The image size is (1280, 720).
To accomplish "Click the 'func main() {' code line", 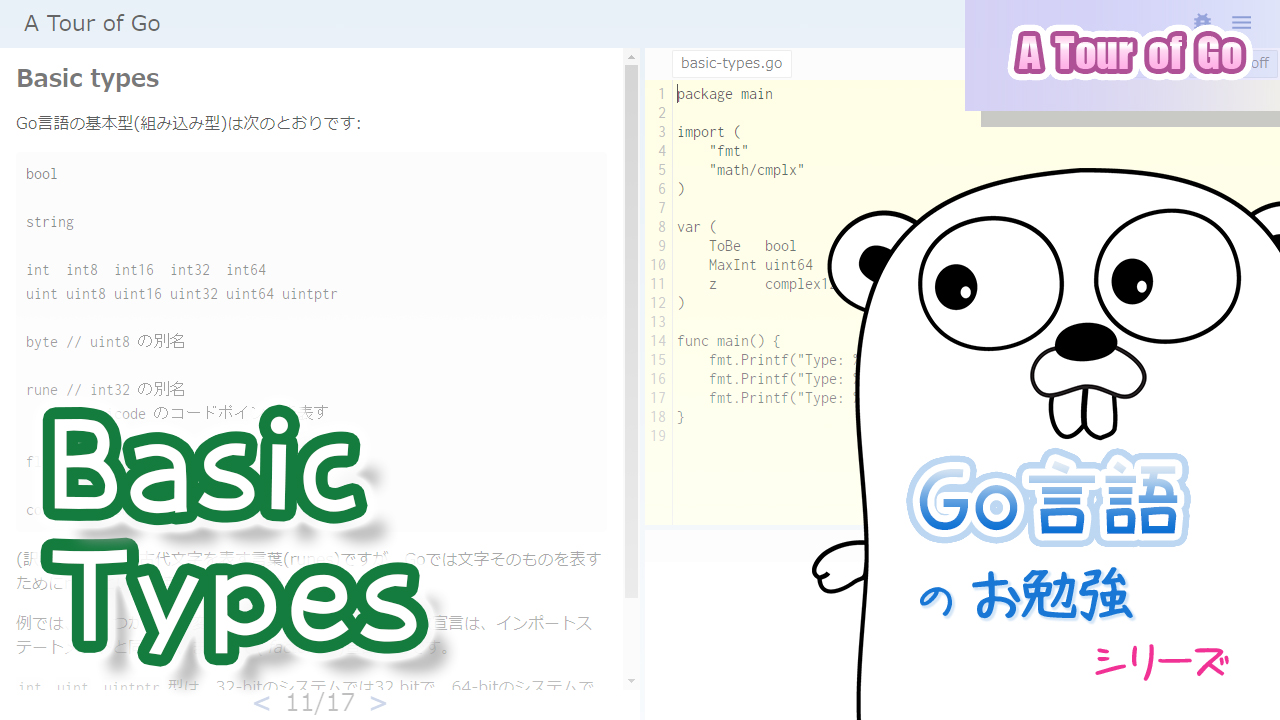I will [729, 341].
